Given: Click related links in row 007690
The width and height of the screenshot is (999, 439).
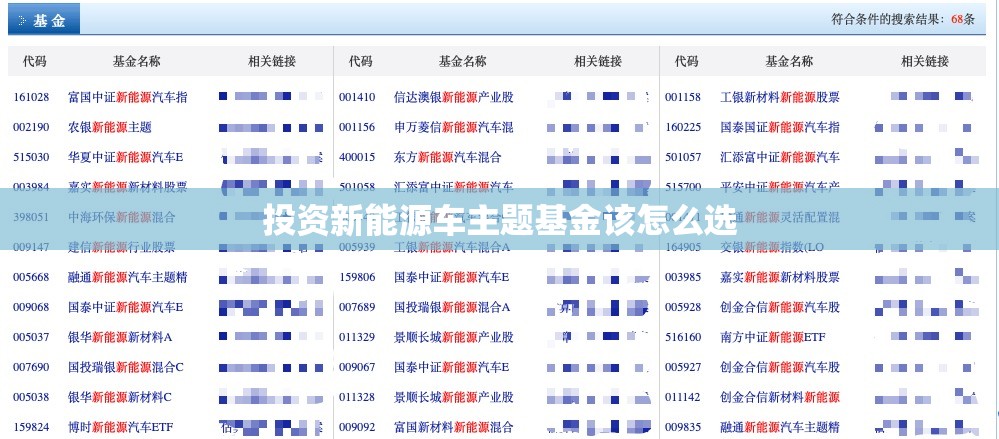Looking at the screenshot, I should (271, 368).
